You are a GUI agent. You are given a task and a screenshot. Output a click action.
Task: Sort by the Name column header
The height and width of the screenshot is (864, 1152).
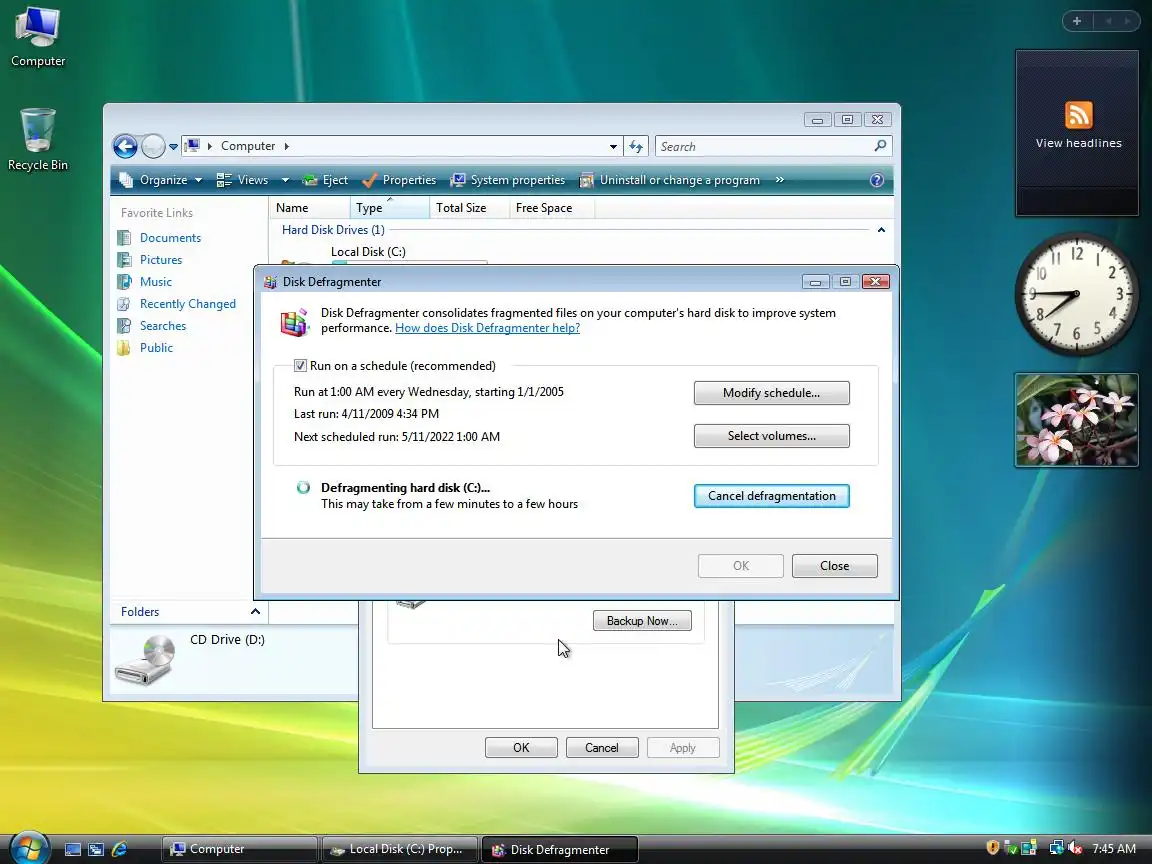click(x=309, y=208)
